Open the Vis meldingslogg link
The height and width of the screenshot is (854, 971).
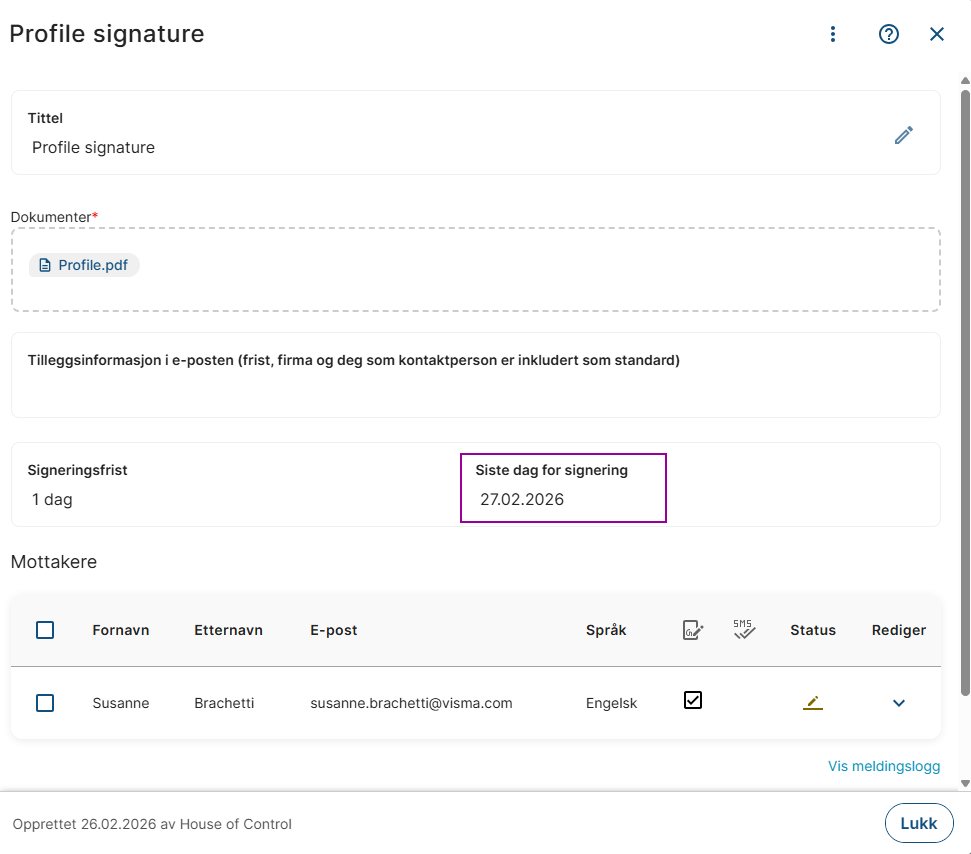point(884,766)
